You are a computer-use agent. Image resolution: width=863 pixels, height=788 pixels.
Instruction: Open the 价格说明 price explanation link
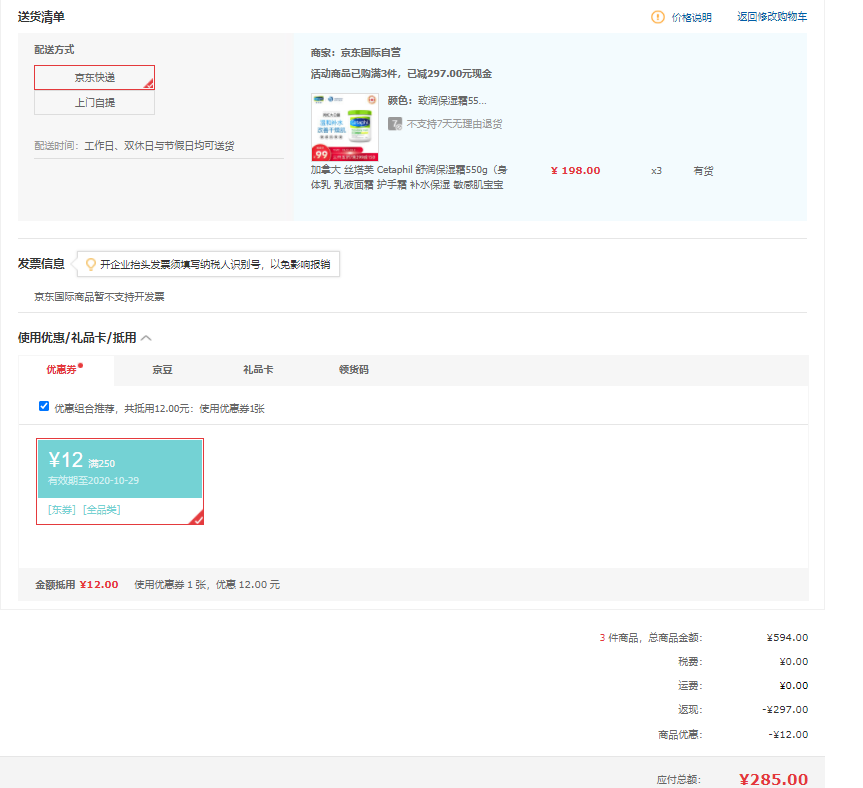(x=691, y=18)
